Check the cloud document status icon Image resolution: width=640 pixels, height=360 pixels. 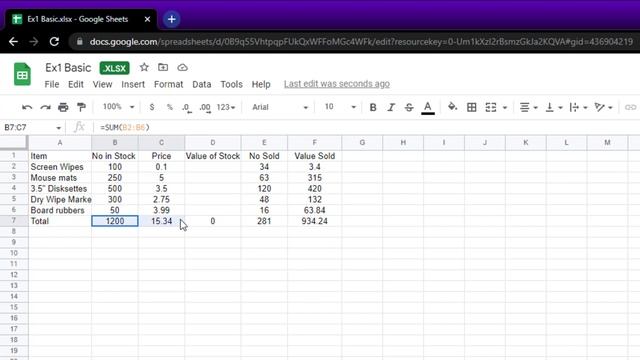point(182,67)
